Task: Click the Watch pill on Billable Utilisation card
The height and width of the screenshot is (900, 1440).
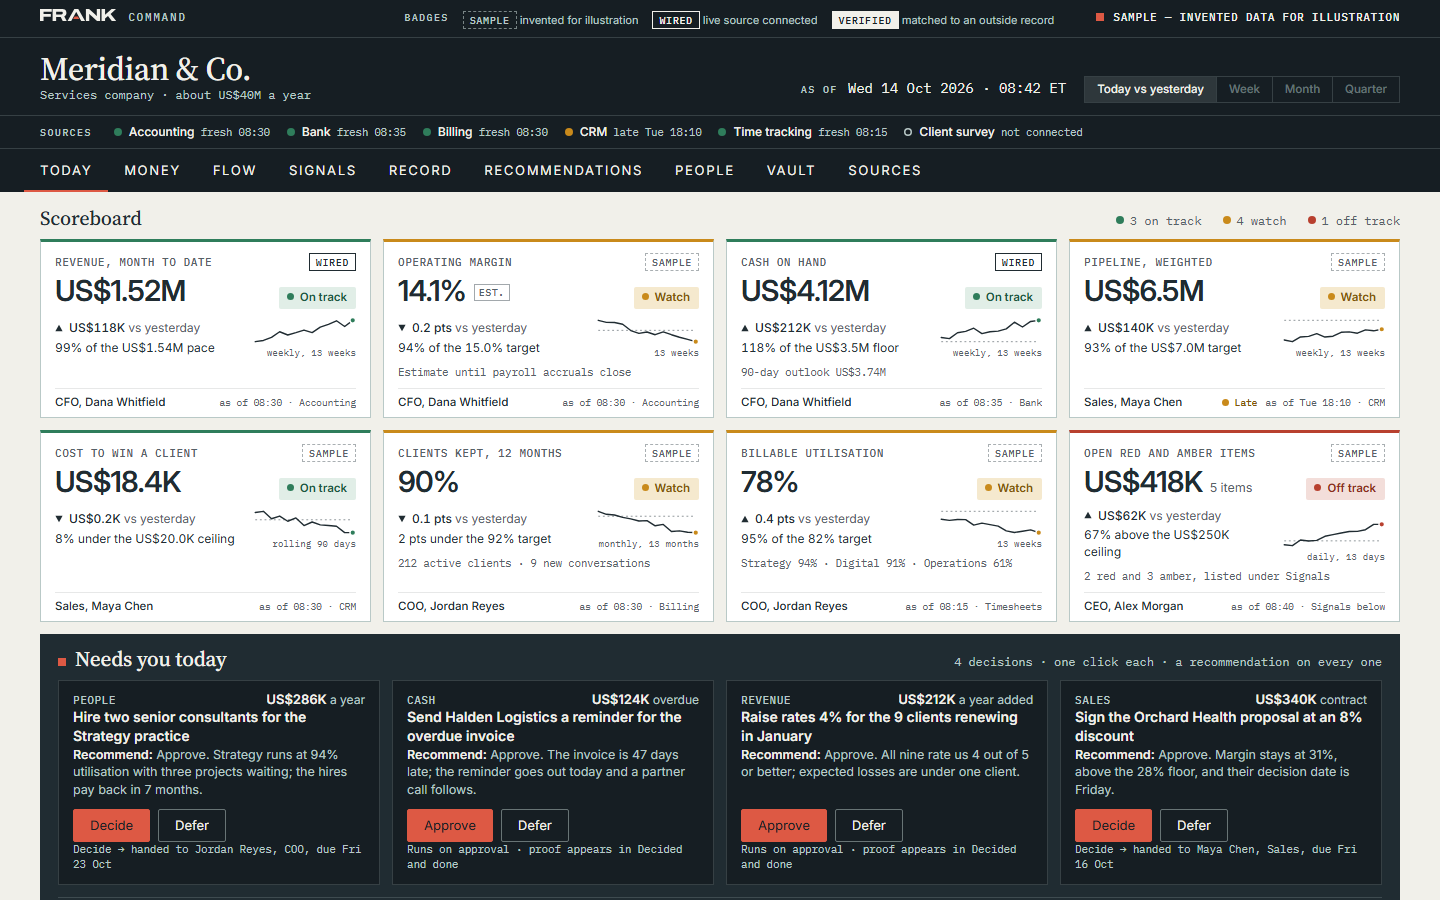Action: coord(1009,488)
